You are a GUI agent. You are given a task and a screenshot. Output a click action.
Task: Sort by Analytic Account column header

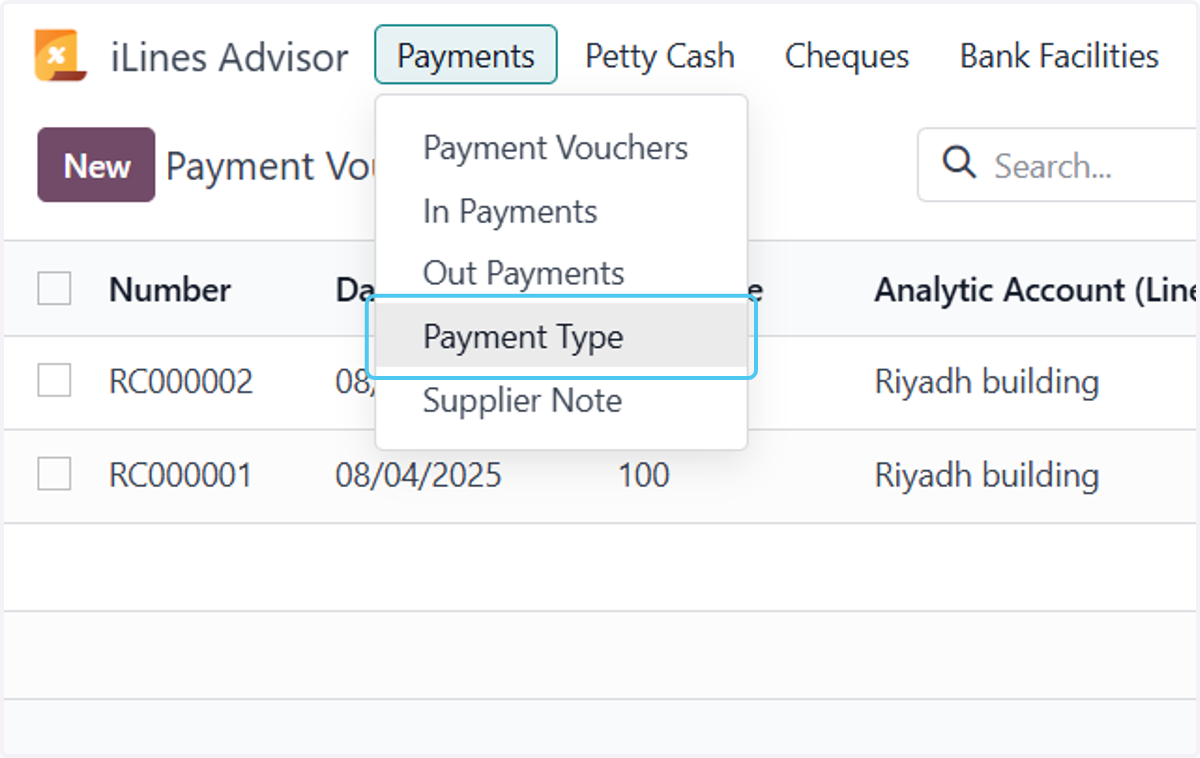1035,290
